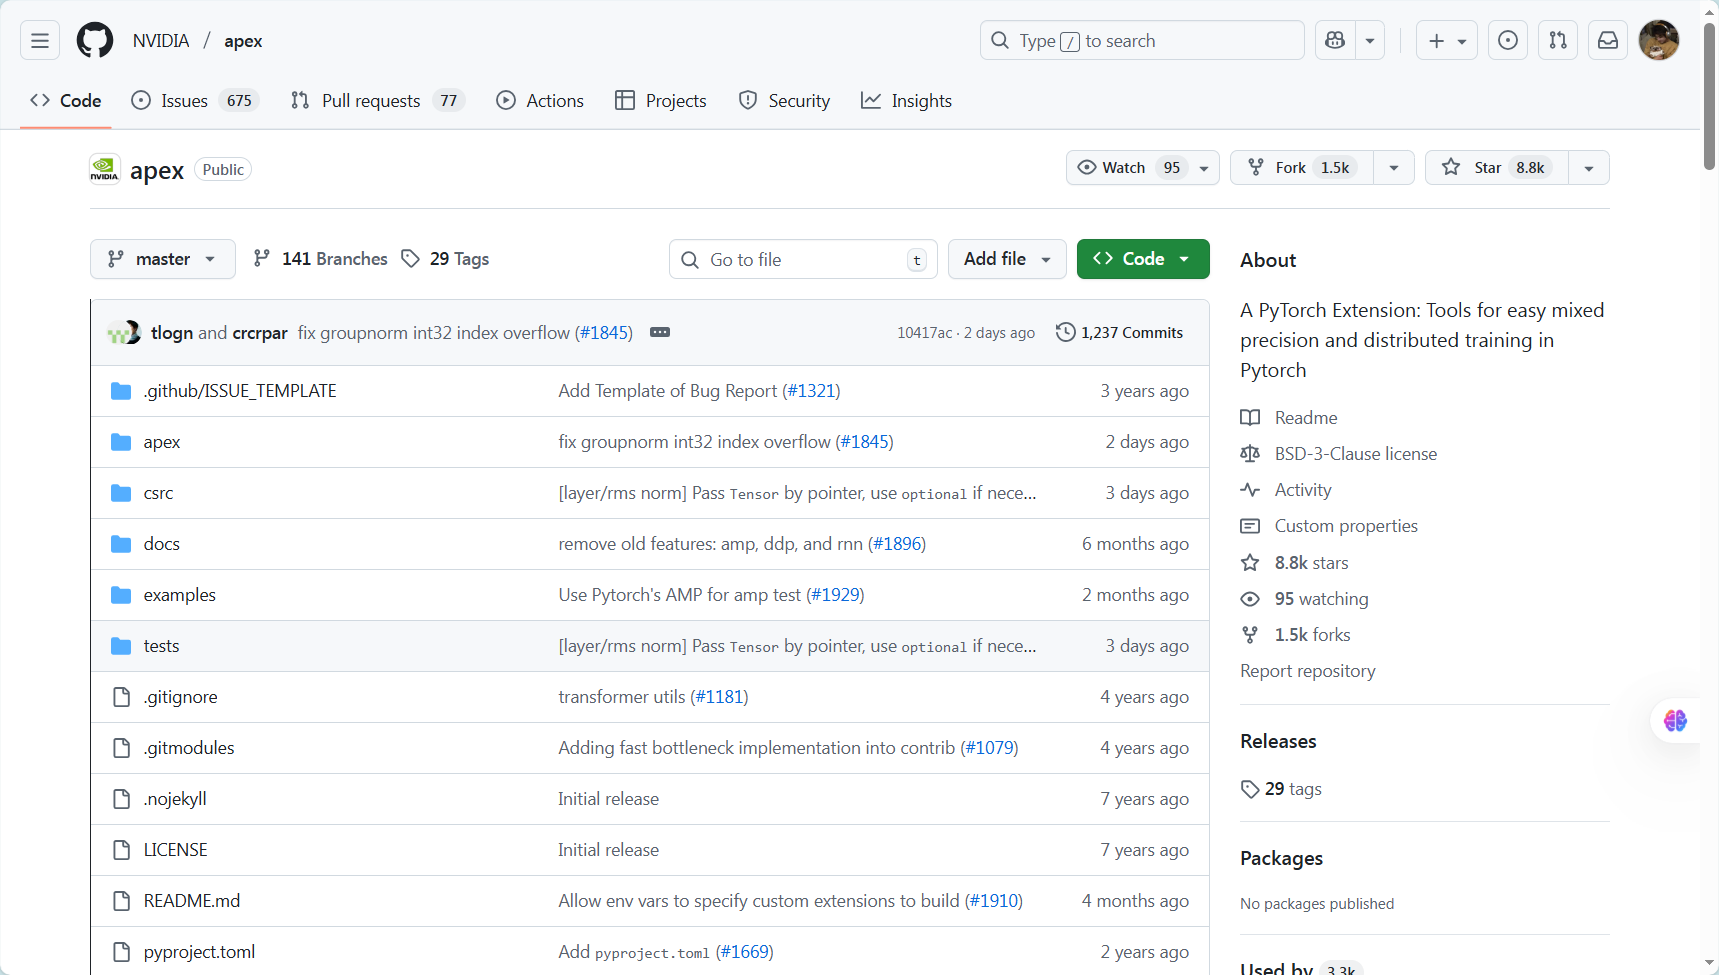Viewport: 1719px width, 975px height.
Task: Click the 10417ac commit hash
Action: pos(924,333)
